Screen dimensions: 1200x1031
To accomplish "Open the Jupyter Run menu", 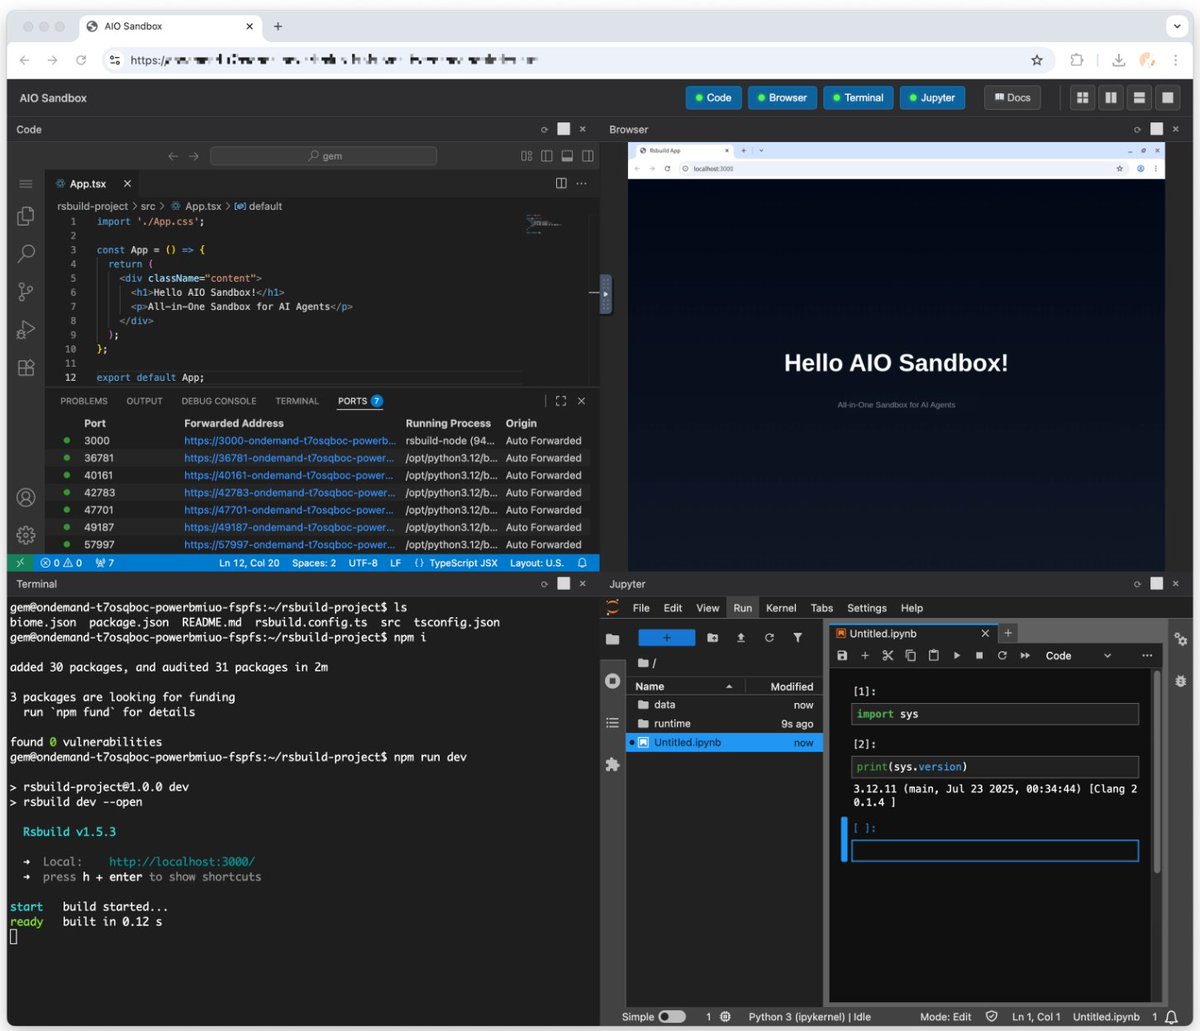I will pyautogui.click(x=742, y=608).
